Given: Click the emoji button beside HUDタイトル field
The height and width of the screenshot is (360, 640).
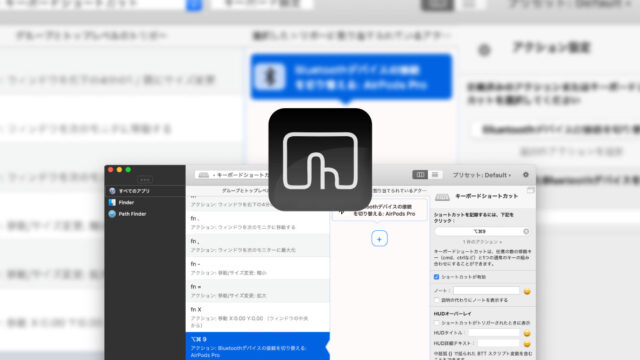Looking at the screenshot, I should tap(527, 333).
